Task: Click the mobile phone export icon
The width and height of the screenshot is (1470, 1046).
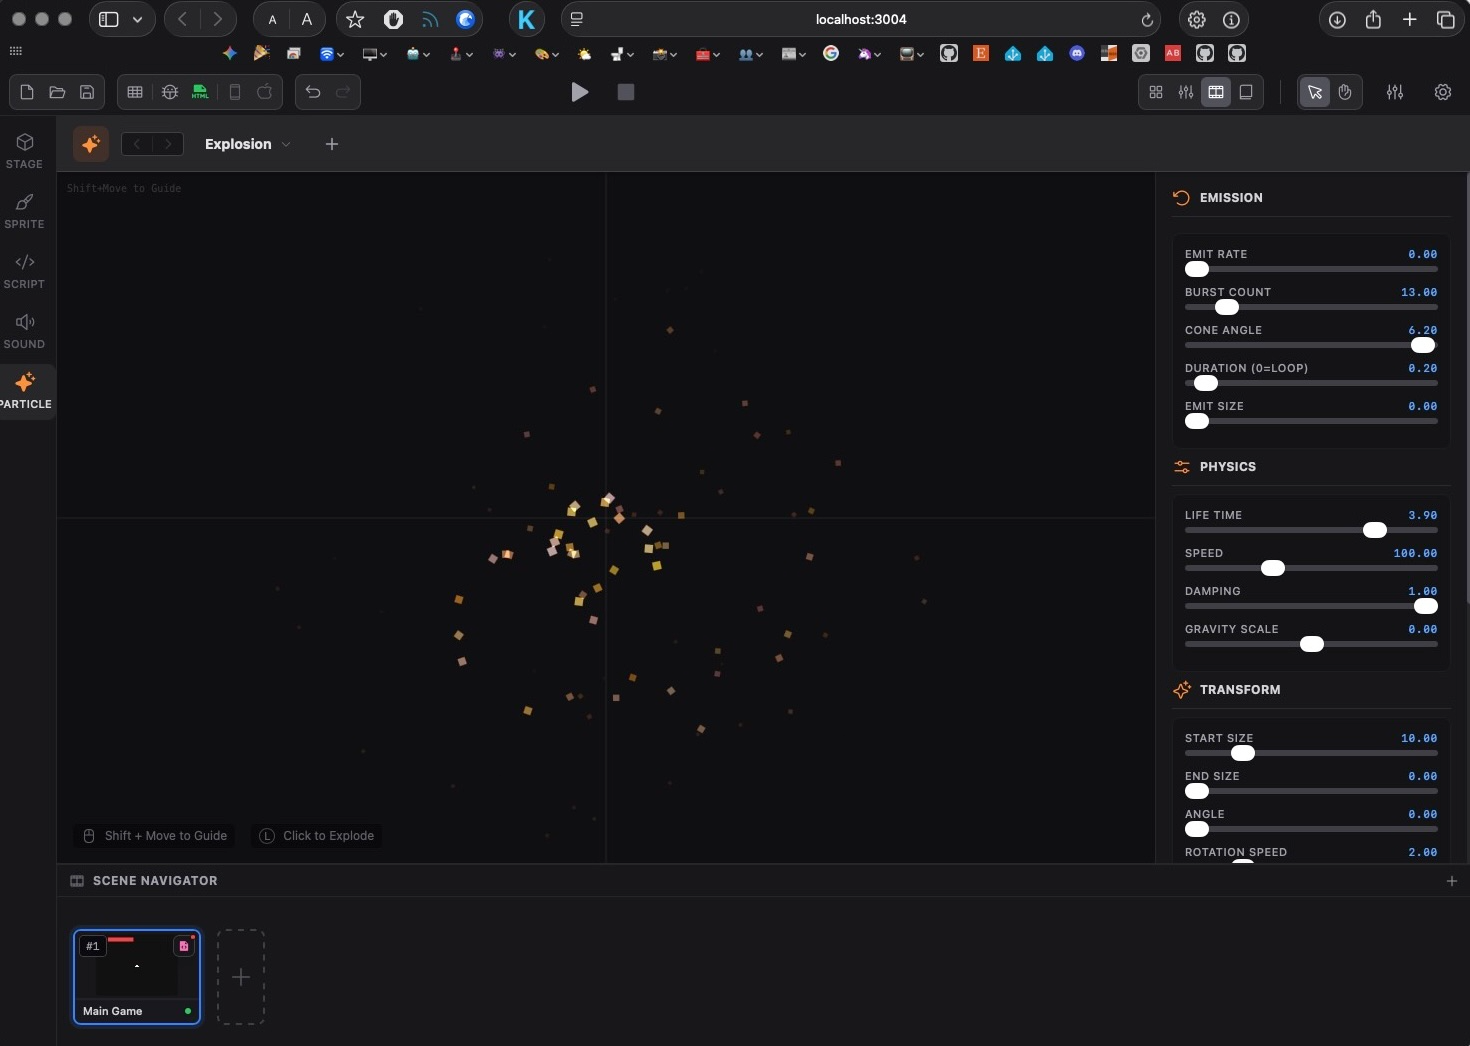Action: coord(235,92)
